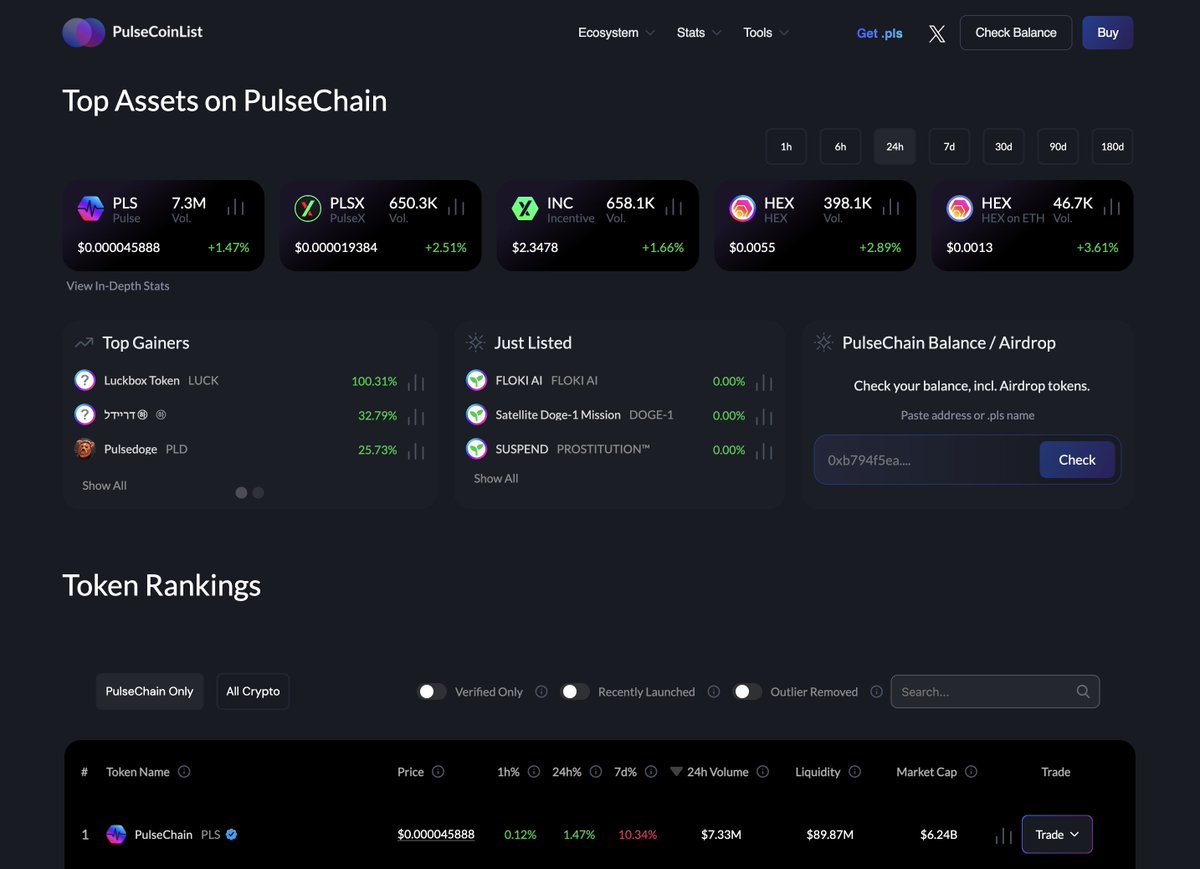Expand the Ecosystem menu

point(616,33)
